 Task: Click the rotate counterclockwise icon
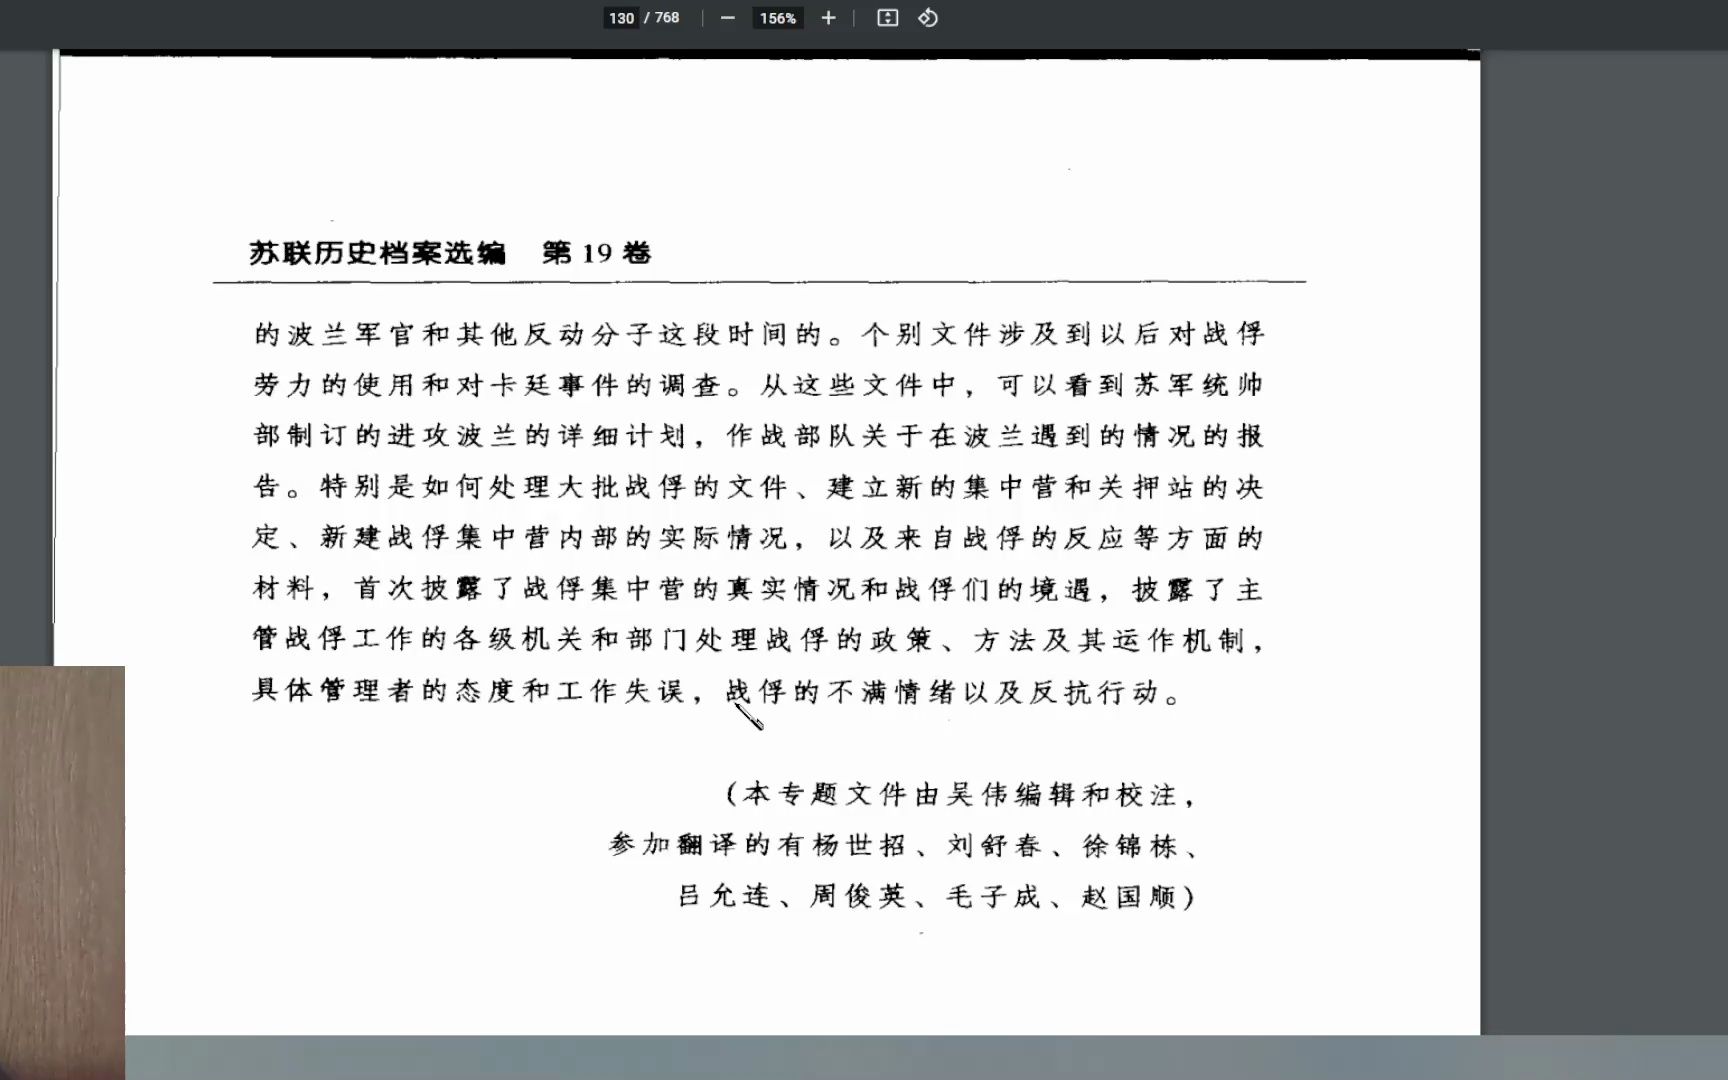point(928,18)
